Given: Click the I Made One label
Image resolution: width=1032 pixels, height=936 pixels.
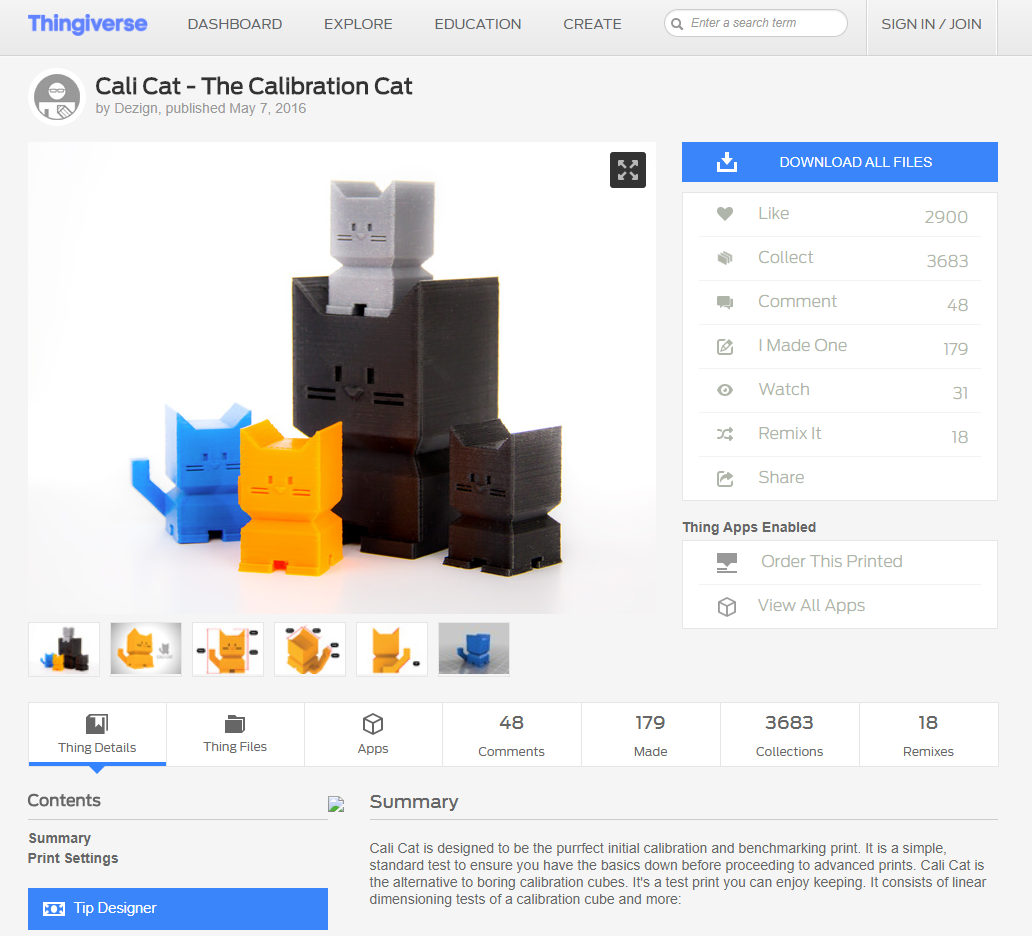Looking at the screenshot, I should click(802, 346).
